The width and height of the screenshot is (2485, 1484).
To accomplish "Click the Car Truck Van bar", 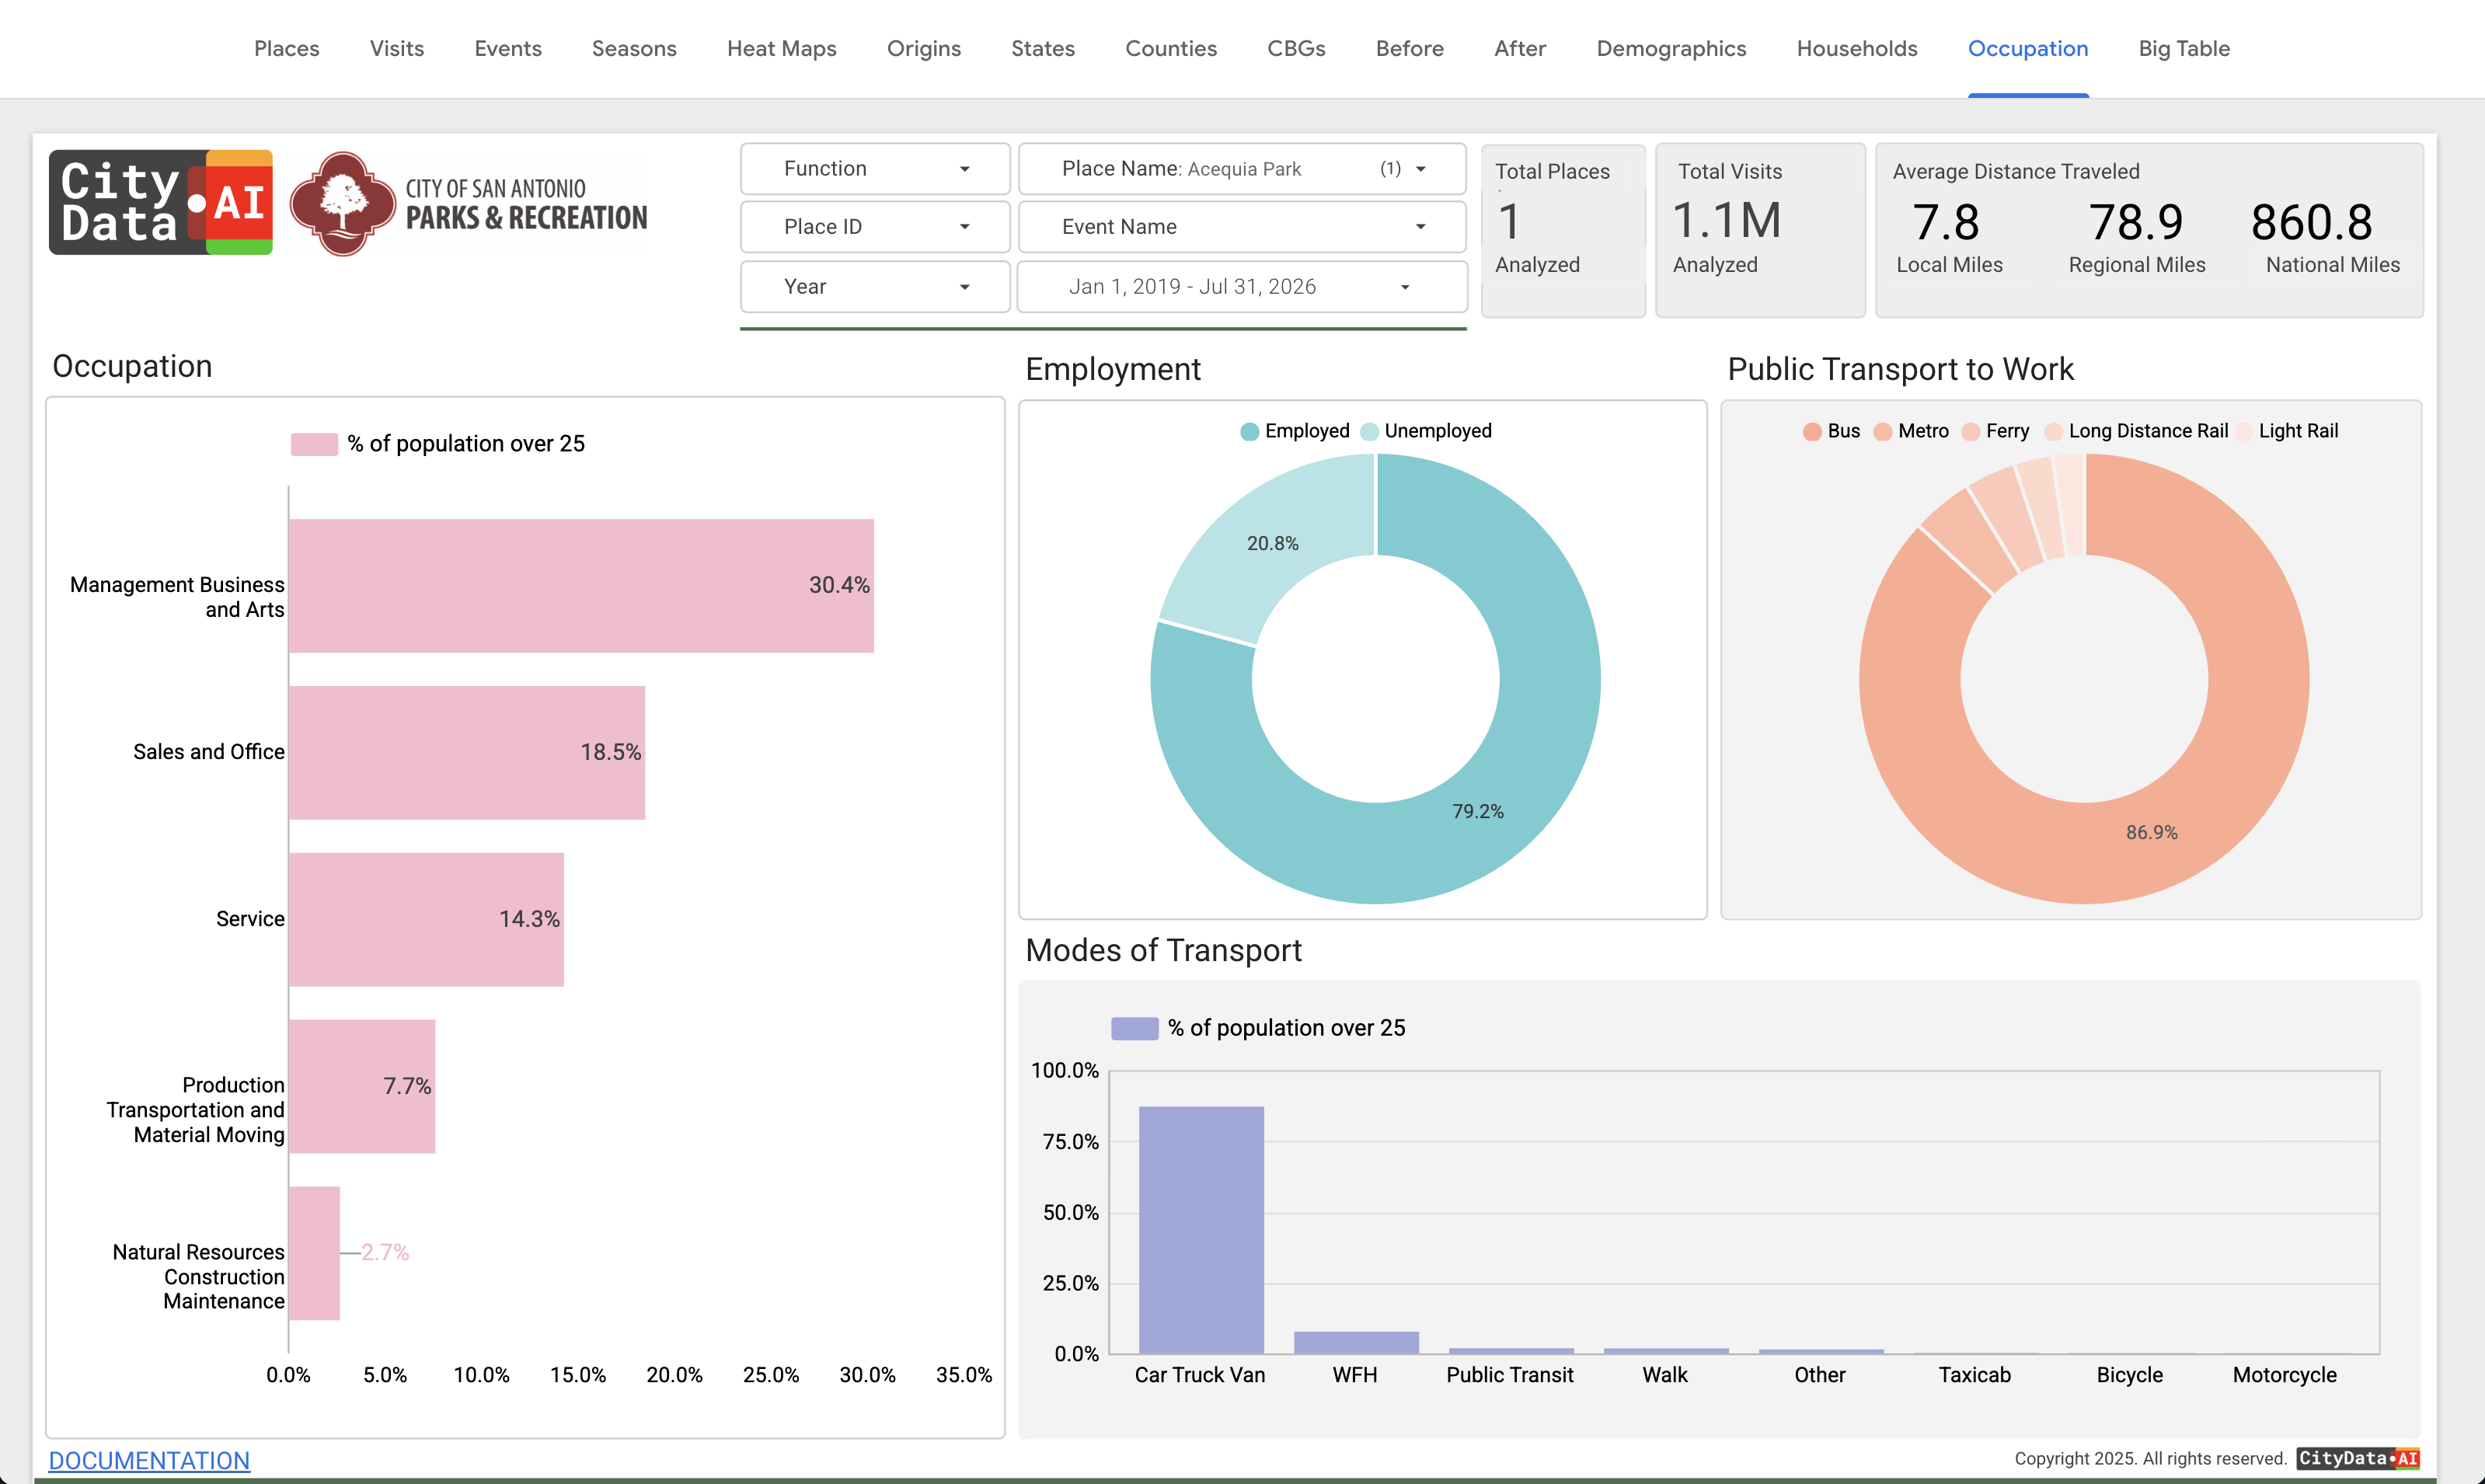I will point(1201,1230).
